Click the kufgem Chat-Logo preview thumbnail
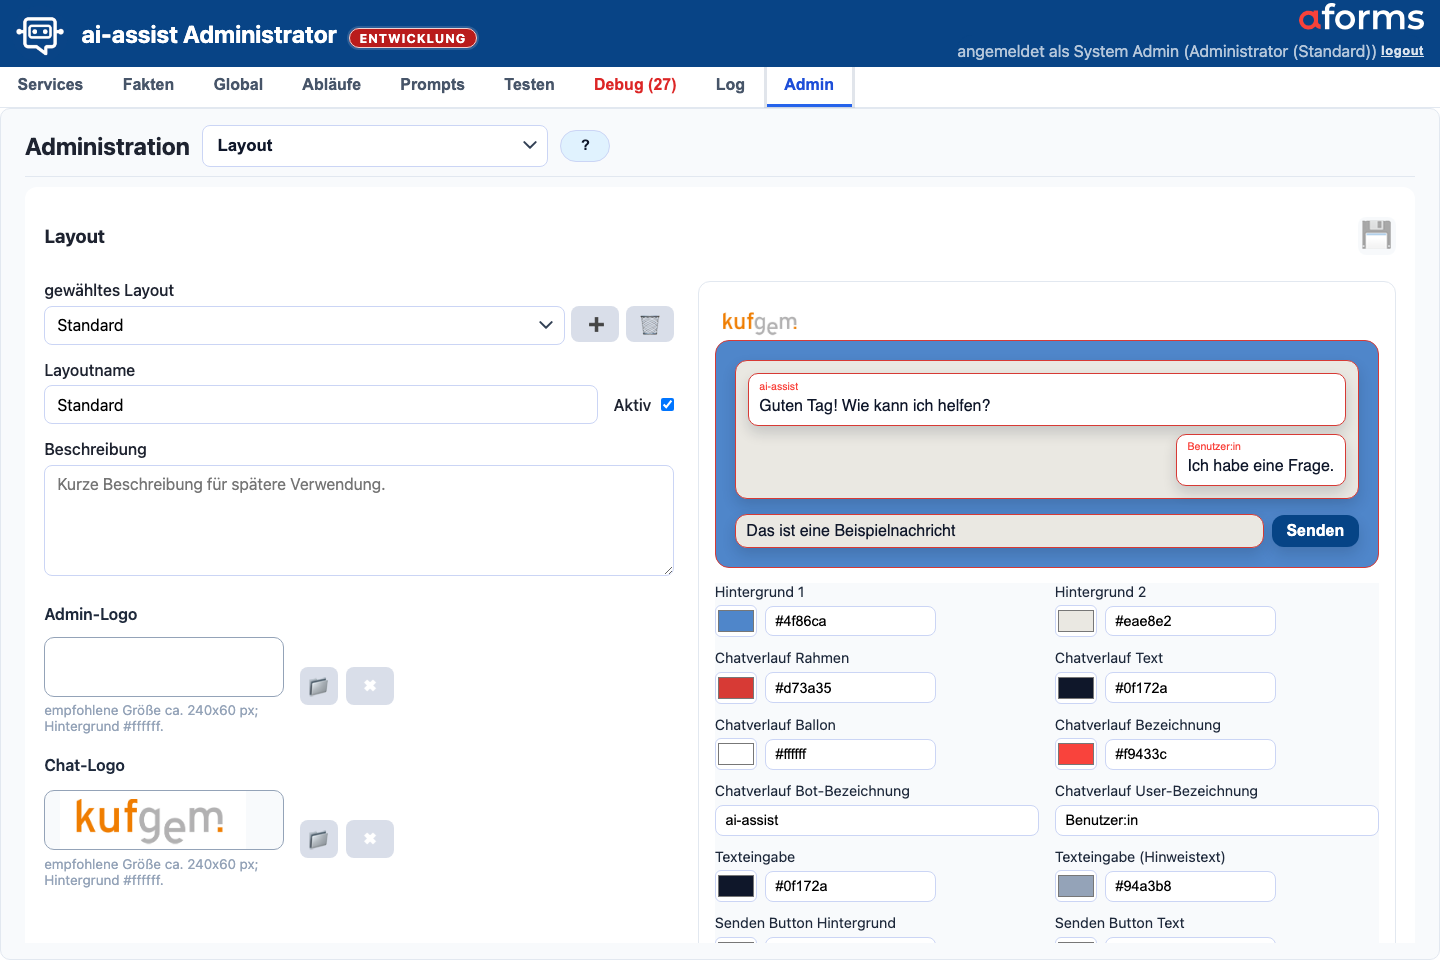This screenshot has height=960, width=1440. pyautogui.click(x=164, y=820)
